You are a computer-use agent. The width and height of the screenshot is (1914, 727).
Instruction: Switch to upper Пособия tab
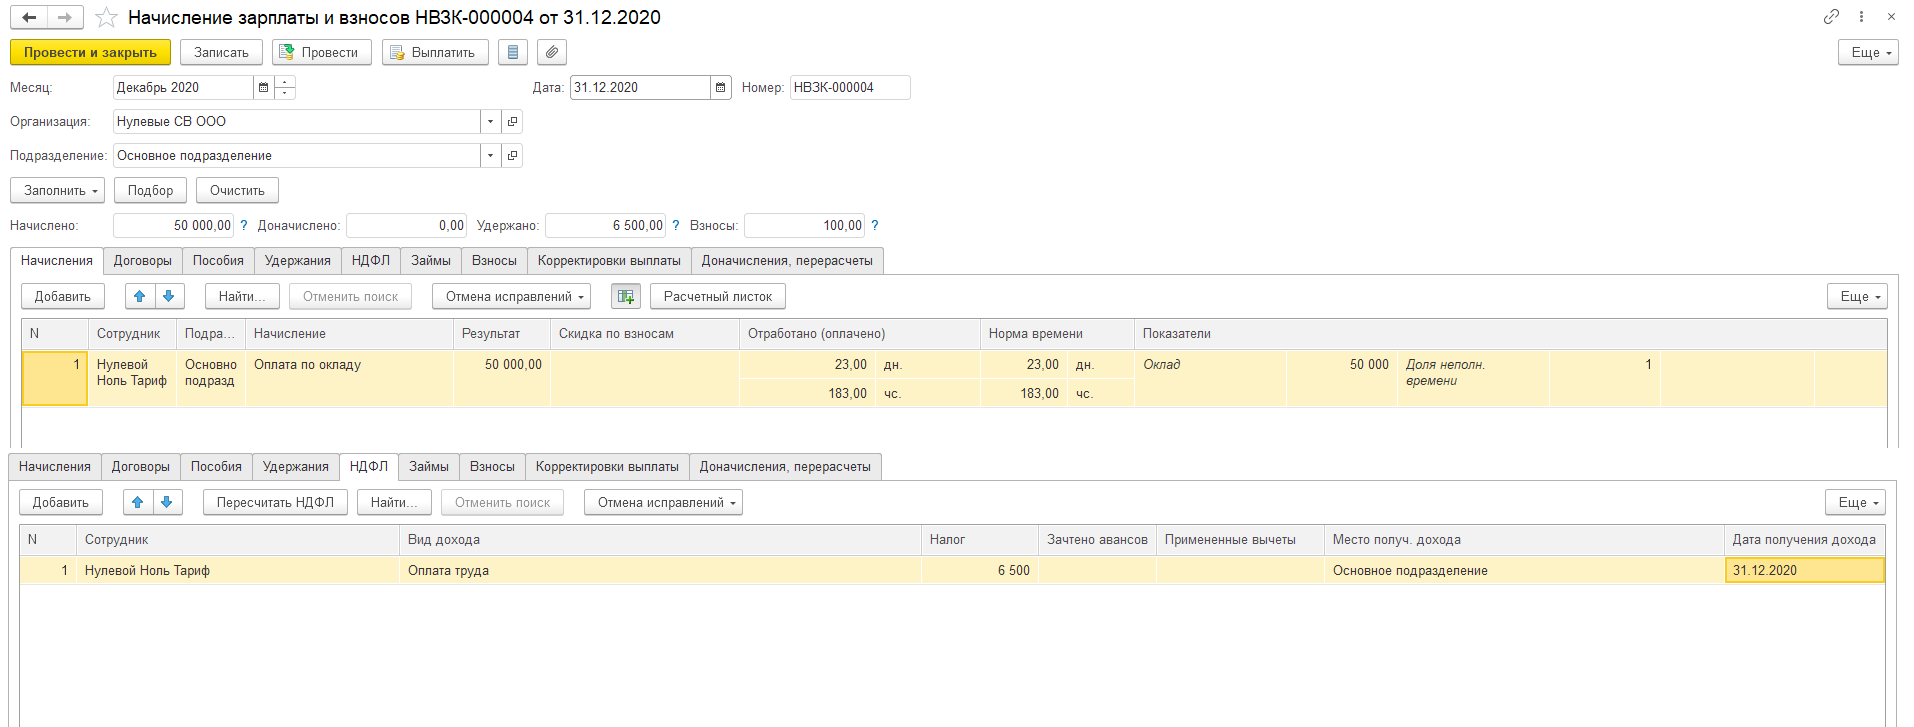tap(218, 261)
